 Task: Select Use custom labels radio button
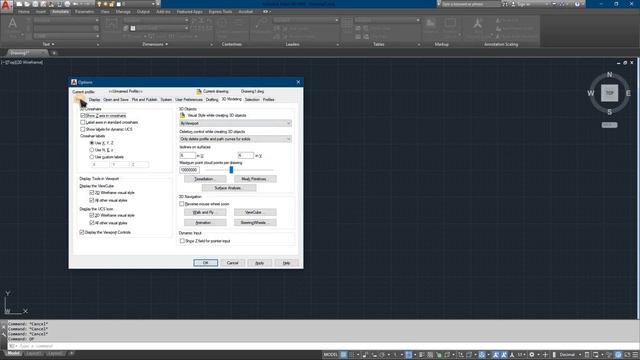coord(92,157)
